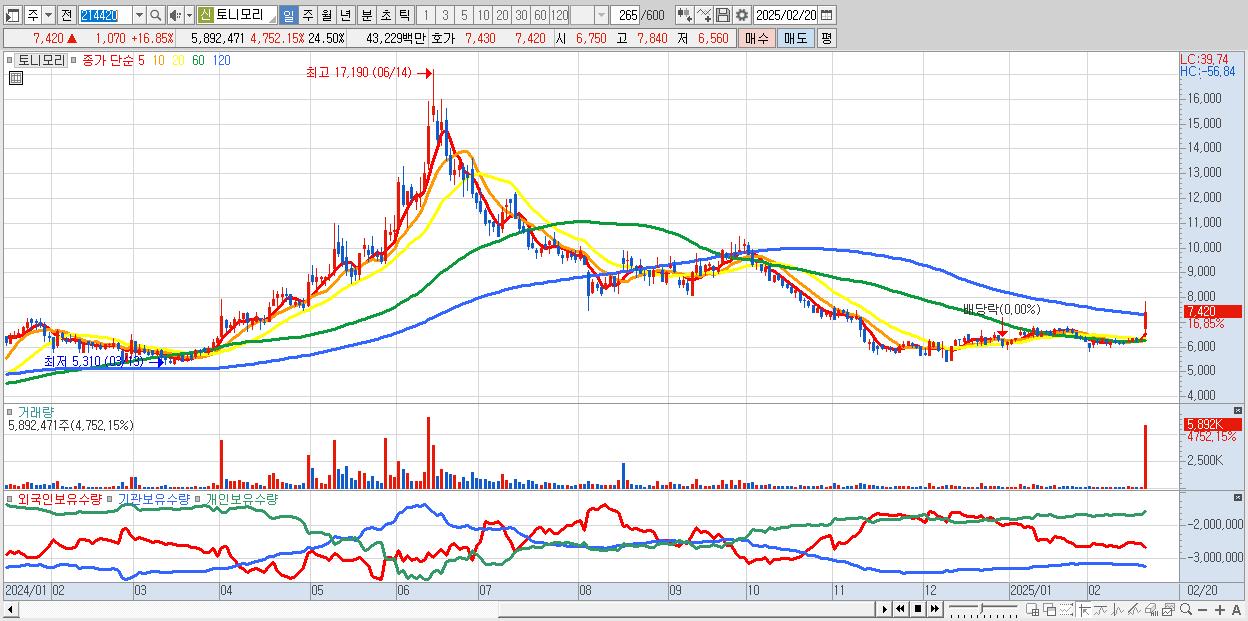This screenshot has width=1248, height=621.
Task: Click the 2025/02/20 date field
Action: point(786,15)
